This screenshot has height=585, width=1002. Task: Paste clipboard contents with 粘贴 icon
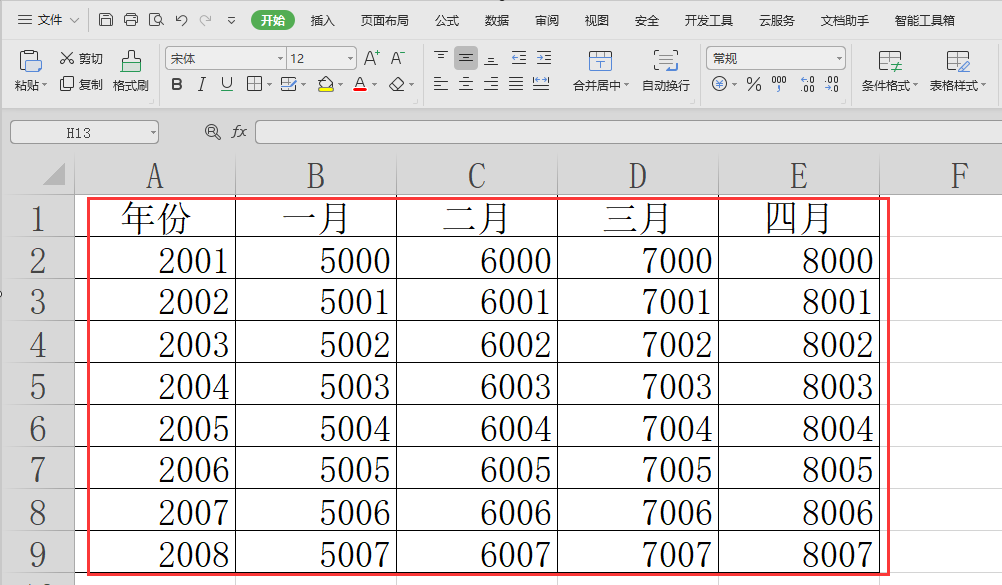[30, 61]
